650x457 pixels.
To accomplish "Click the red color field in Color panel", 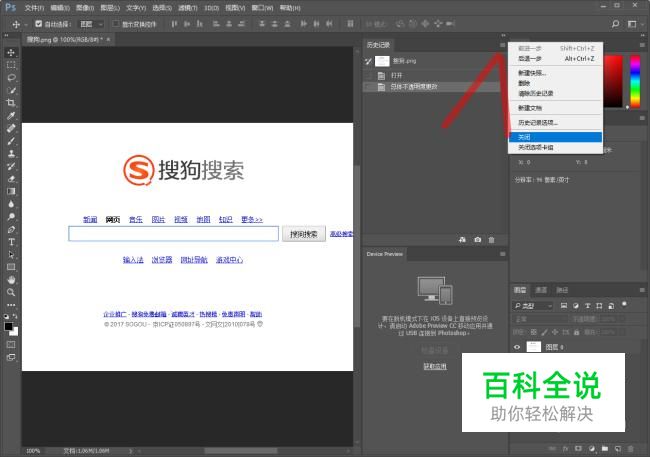I will (613, 81).
